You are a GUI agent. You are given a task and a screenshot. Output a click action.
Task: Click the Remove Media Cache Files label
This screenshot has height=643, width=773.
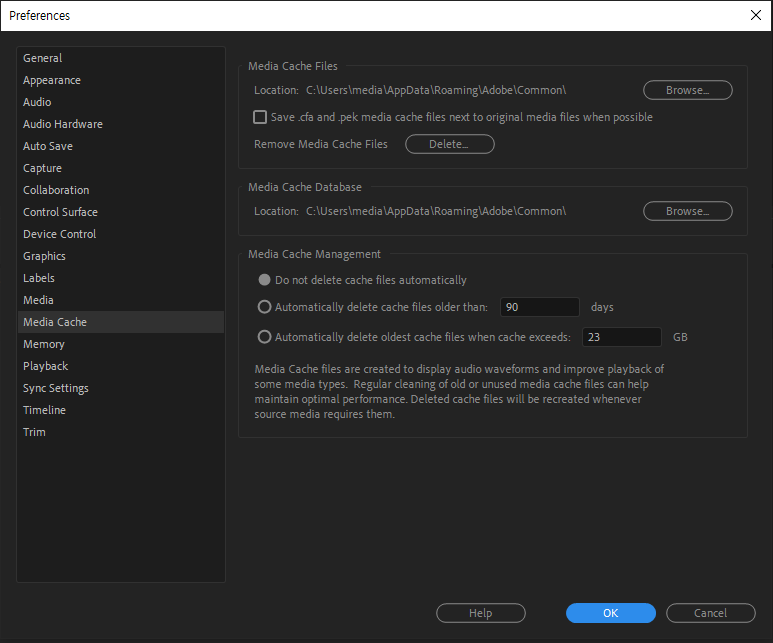coord(321,144)
